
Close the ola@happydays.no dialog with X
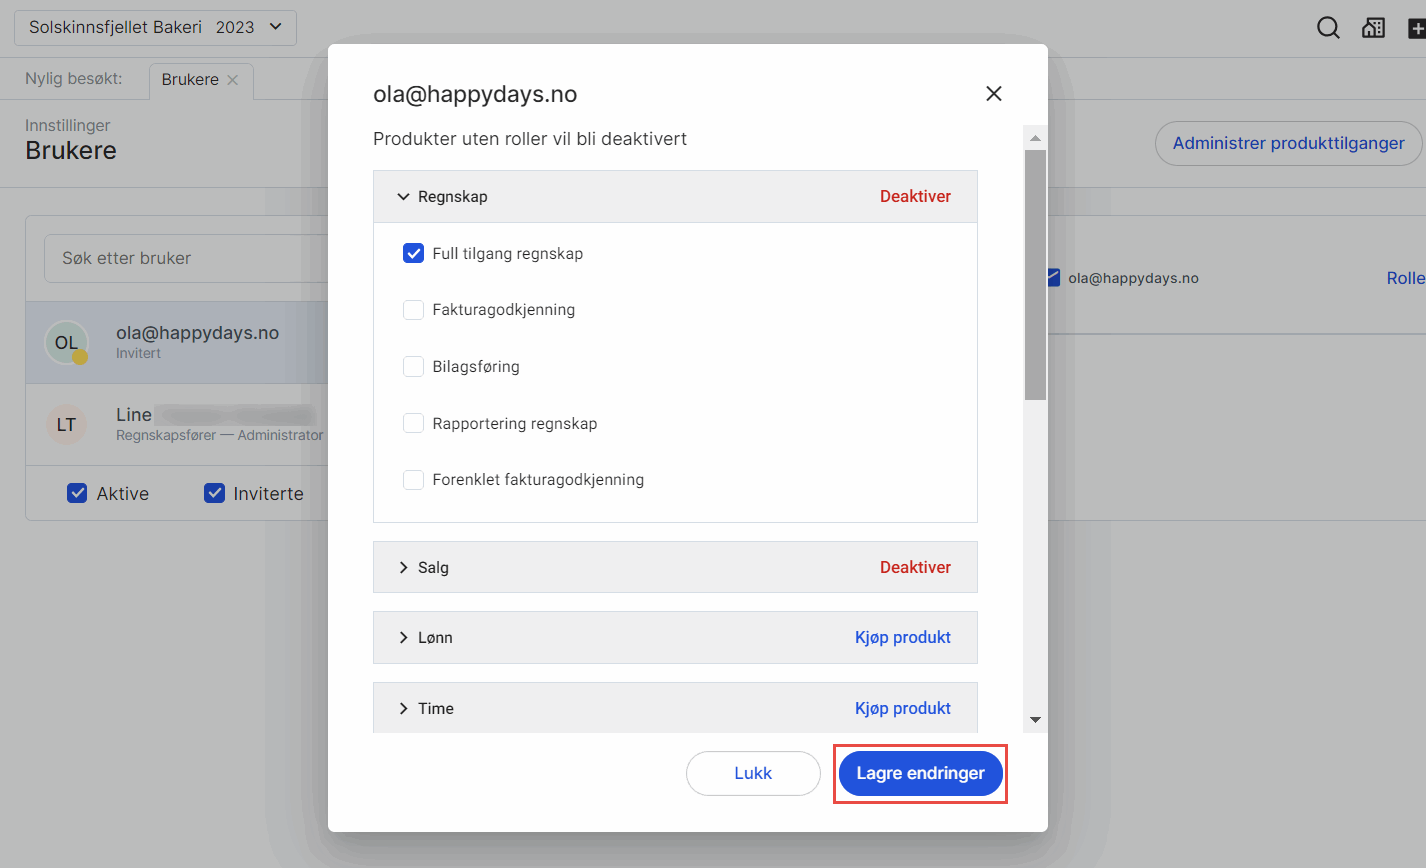coord(993,93)
